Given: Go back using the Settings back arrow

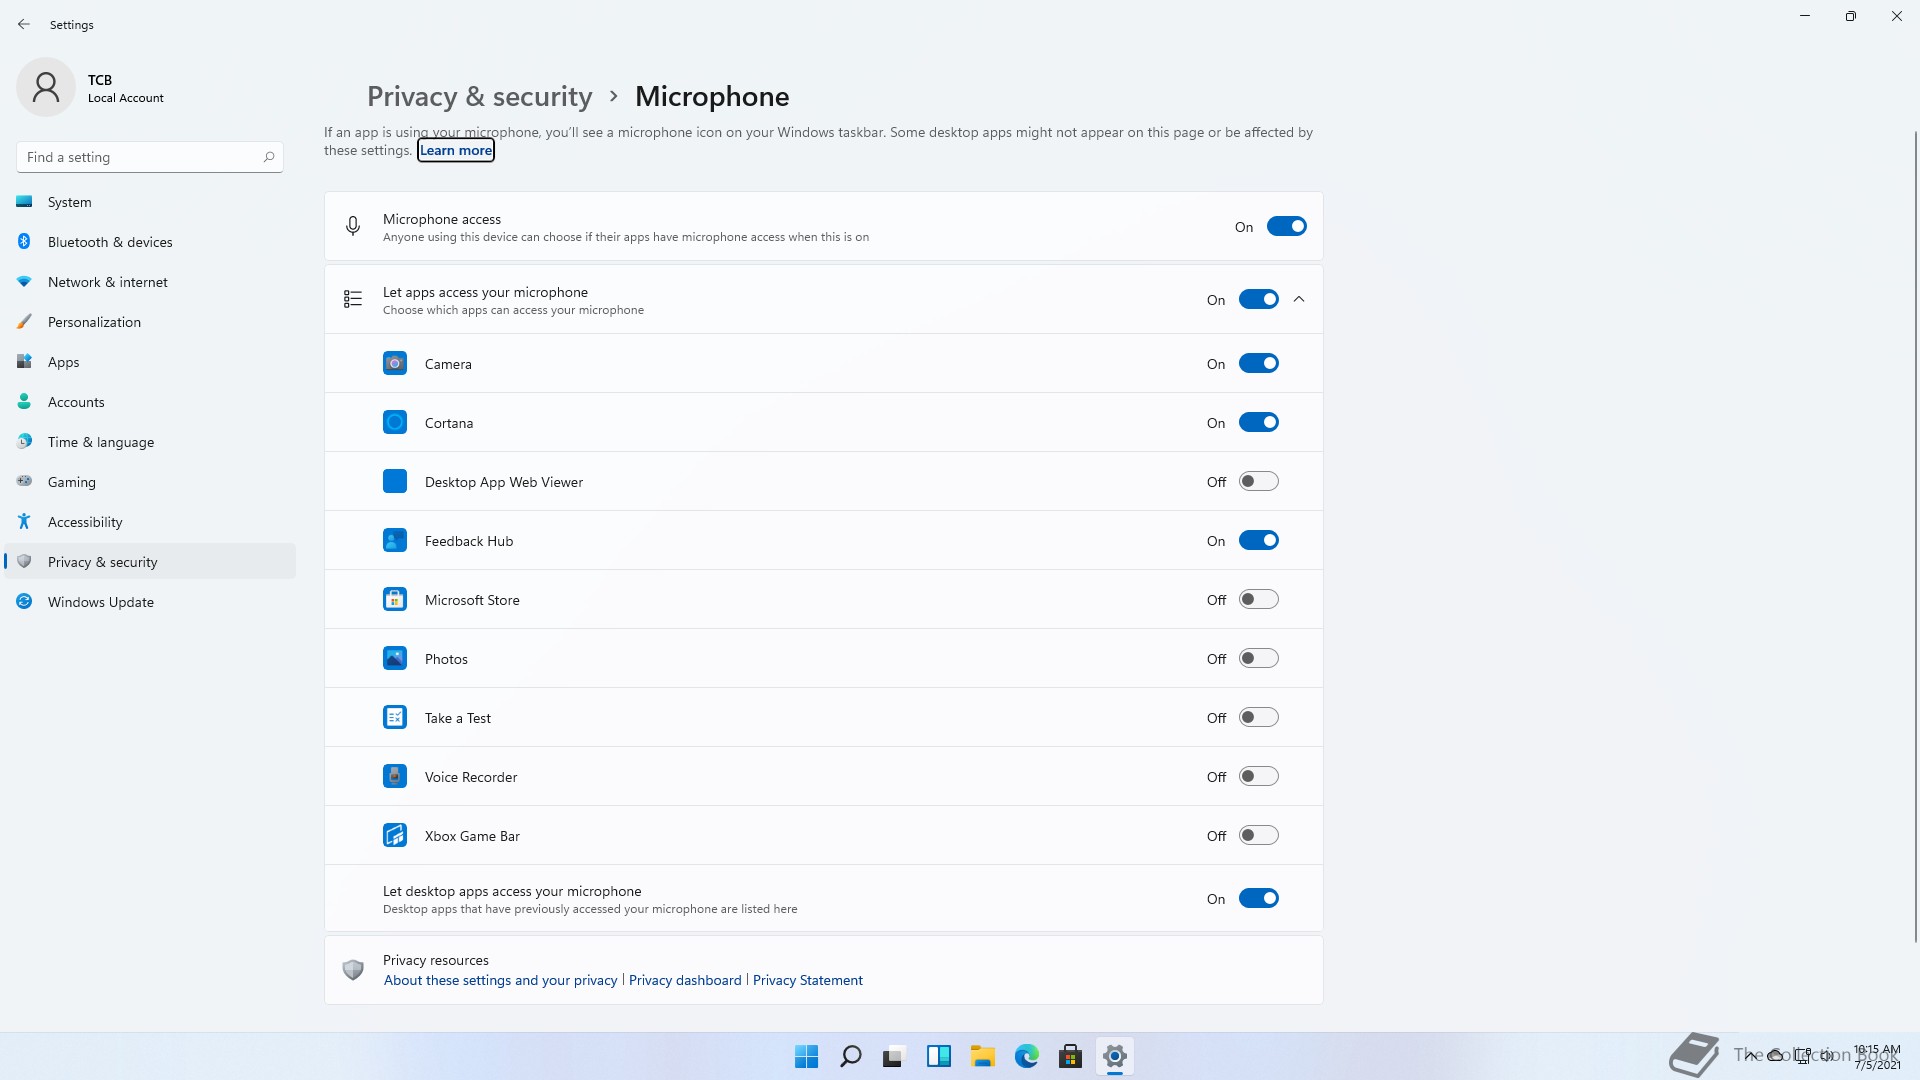Looking at the screenshot, I should (x=24, y=24).
